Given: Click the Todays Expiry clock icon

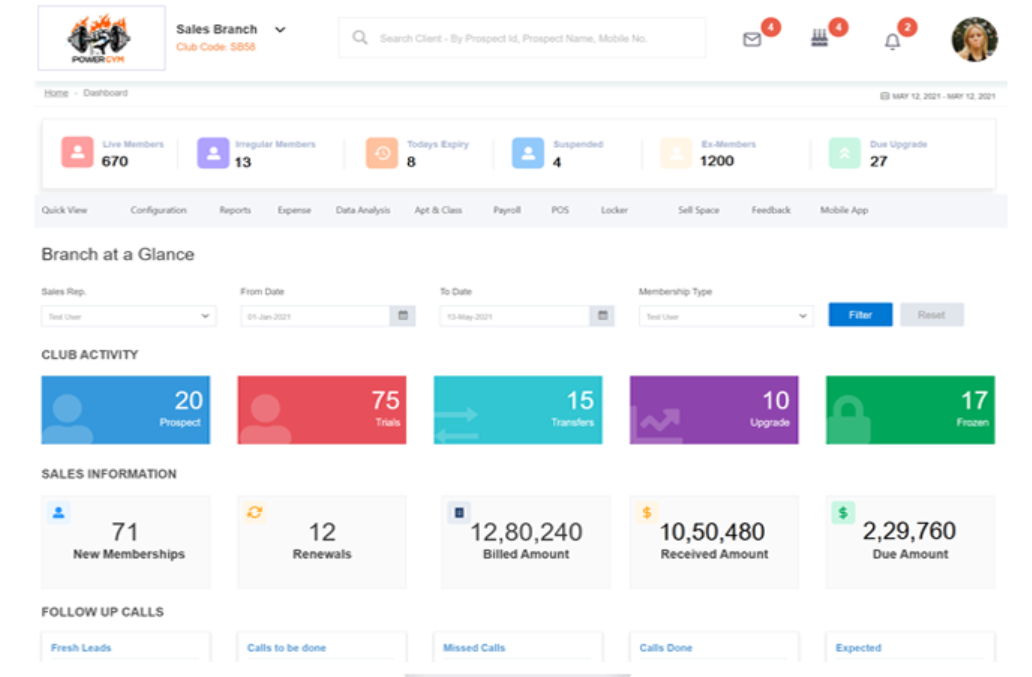Looking at the screenshot, I should coord(381,152).
